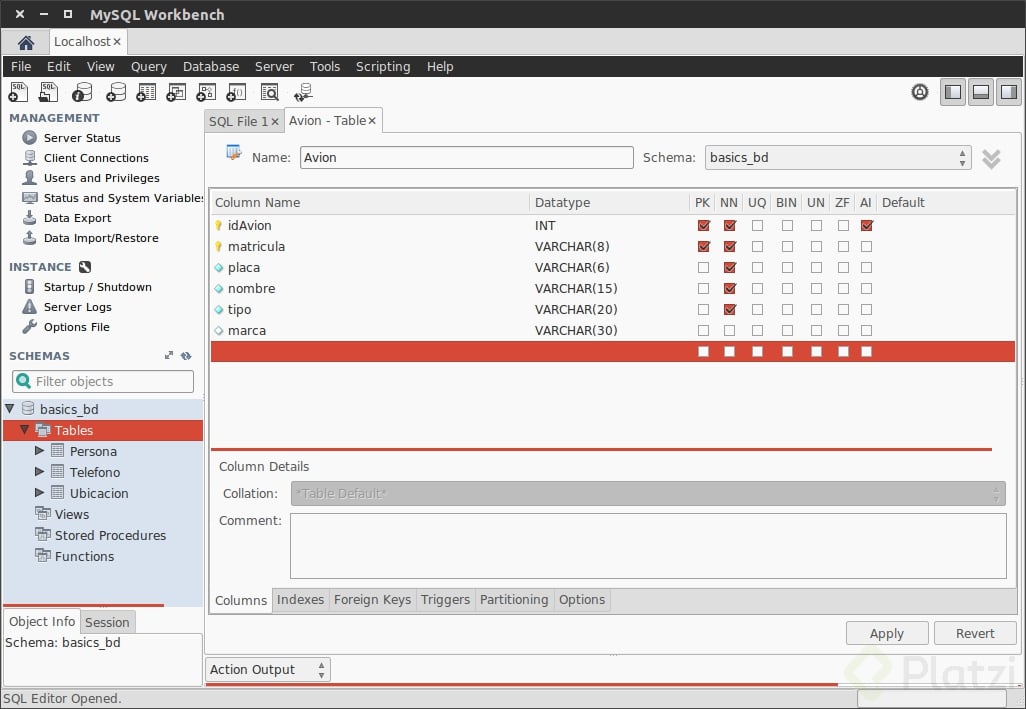Open the Collation dropdown
The height and width of the screenshot is (709, 1026).
click(x=648, y=494)
